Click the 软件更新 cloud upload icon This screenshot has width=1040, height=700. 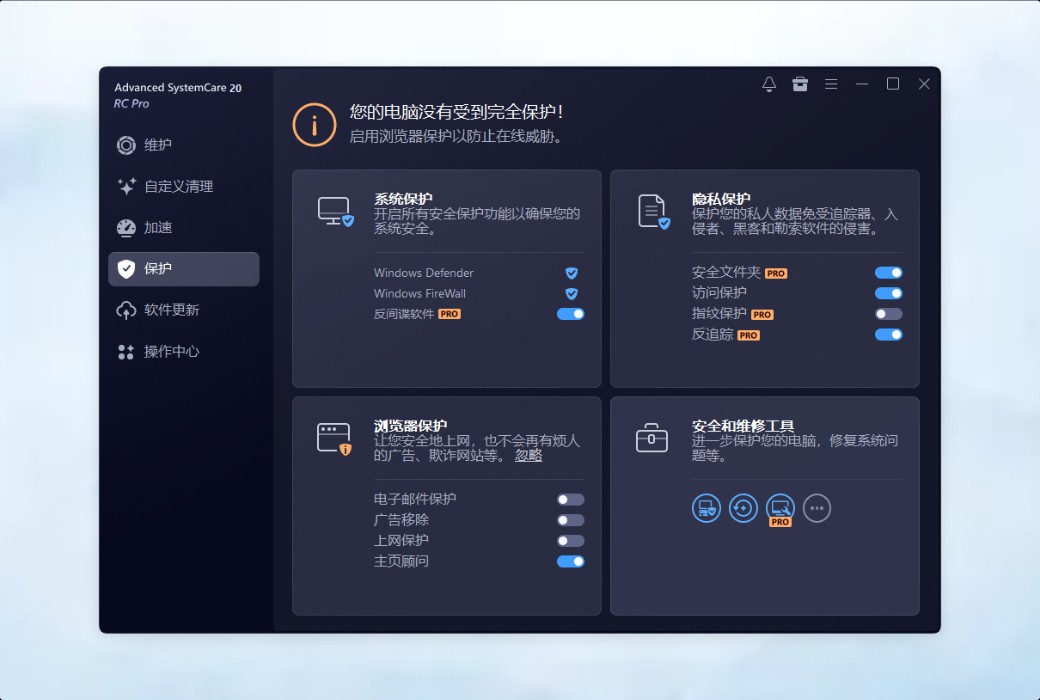[126, 310]
